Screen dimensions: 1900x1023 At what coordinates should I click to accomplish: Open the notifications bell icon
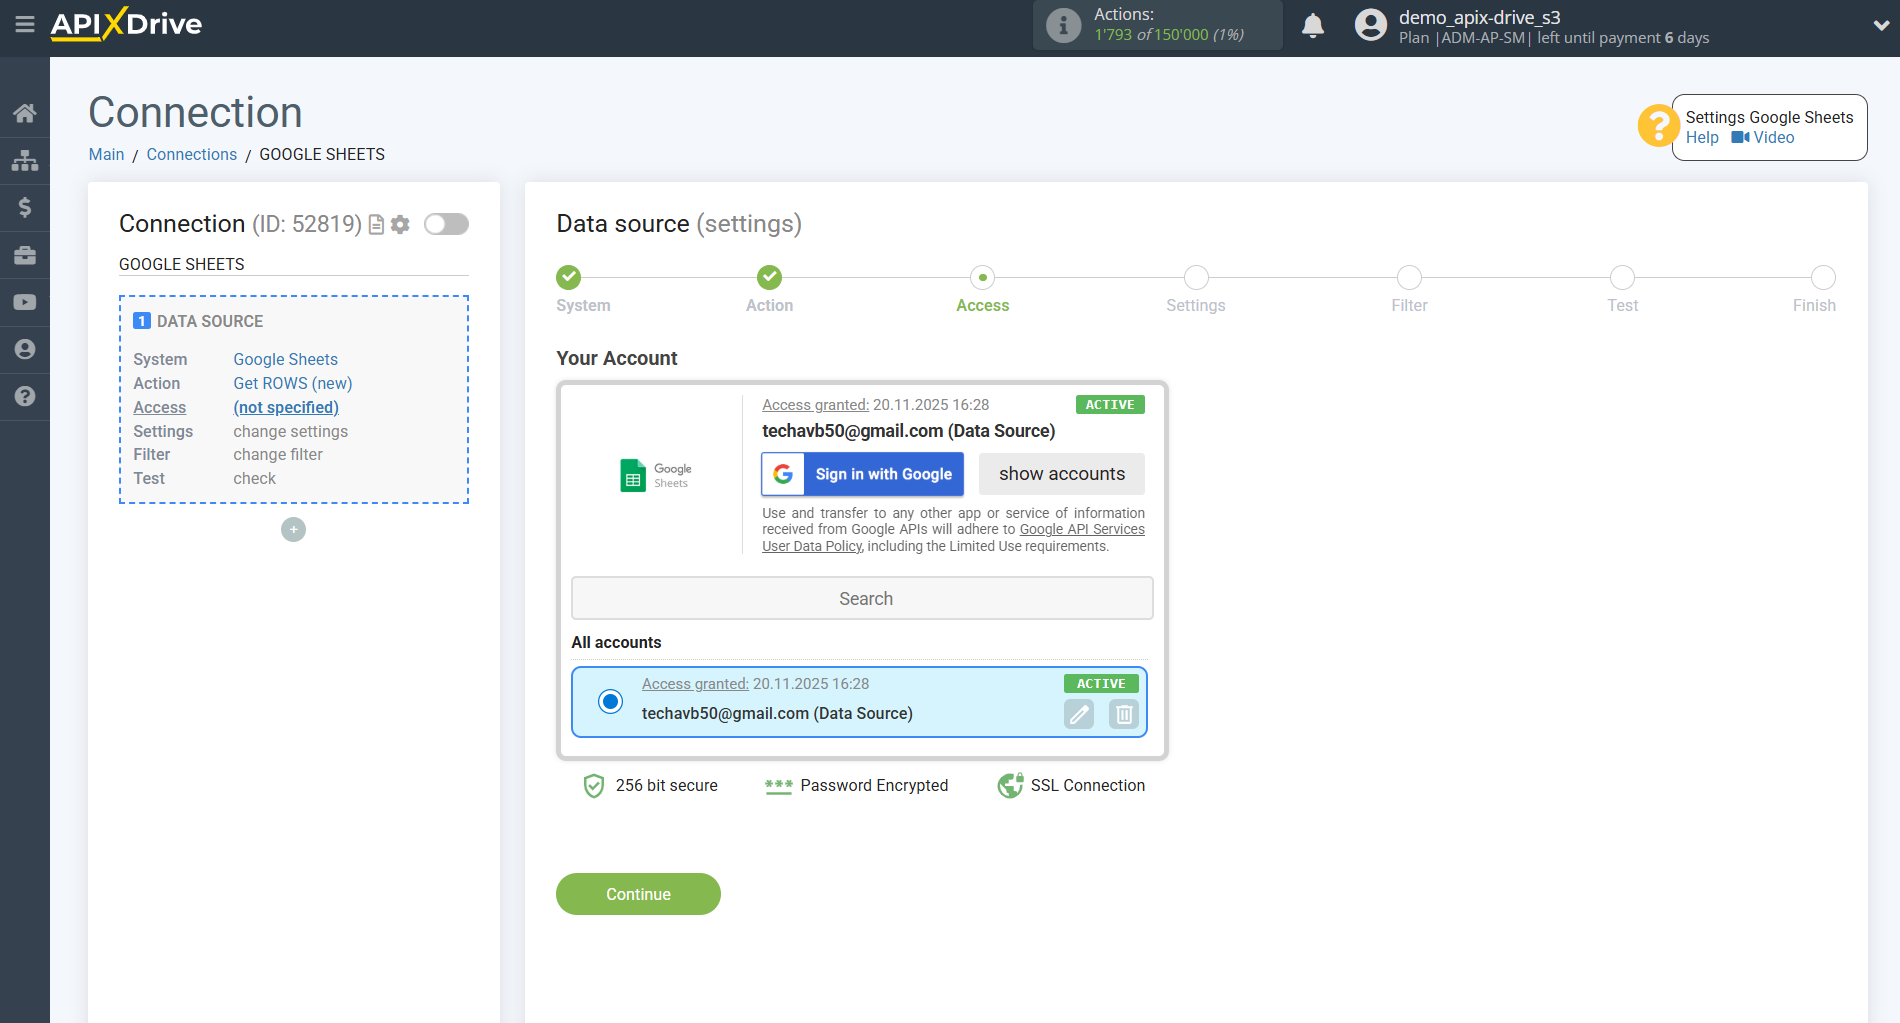coord(1313,25)
